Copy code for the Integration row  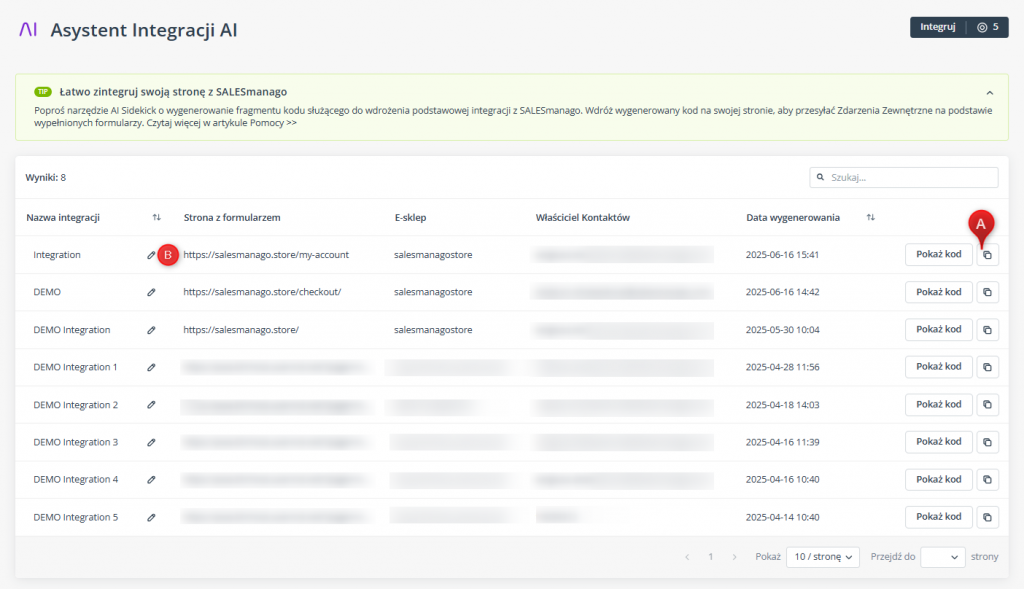(x=987, y=255)
